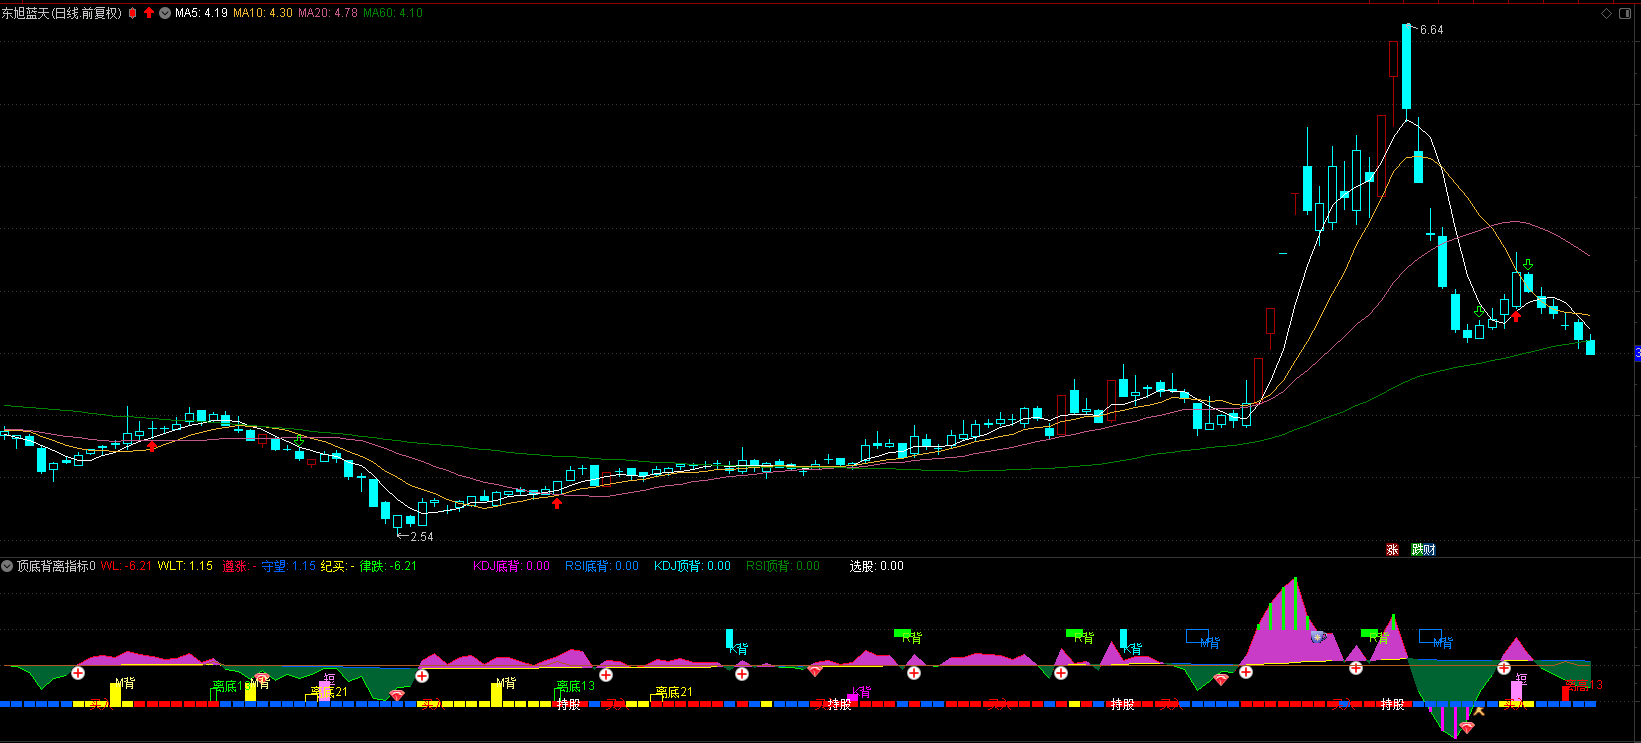Click the window layout icon at top right
Screen dimensions: 1641x743
coord(1623,13)
